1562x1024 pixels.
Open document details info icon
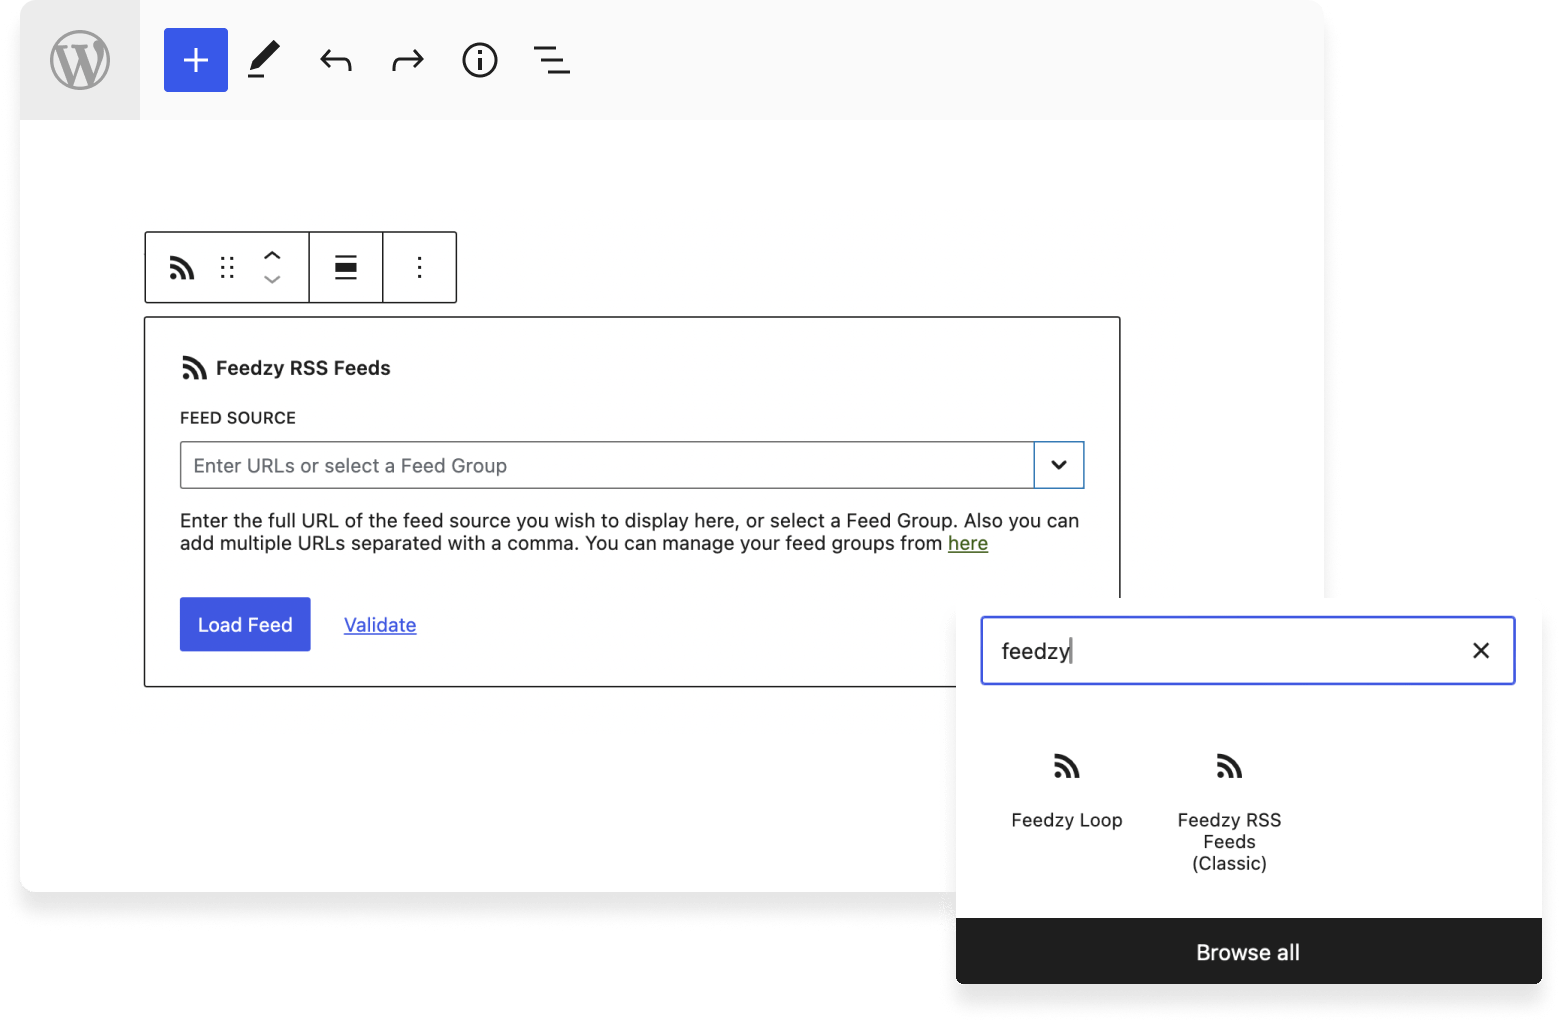pyautogui.click(x=480, y=60)
